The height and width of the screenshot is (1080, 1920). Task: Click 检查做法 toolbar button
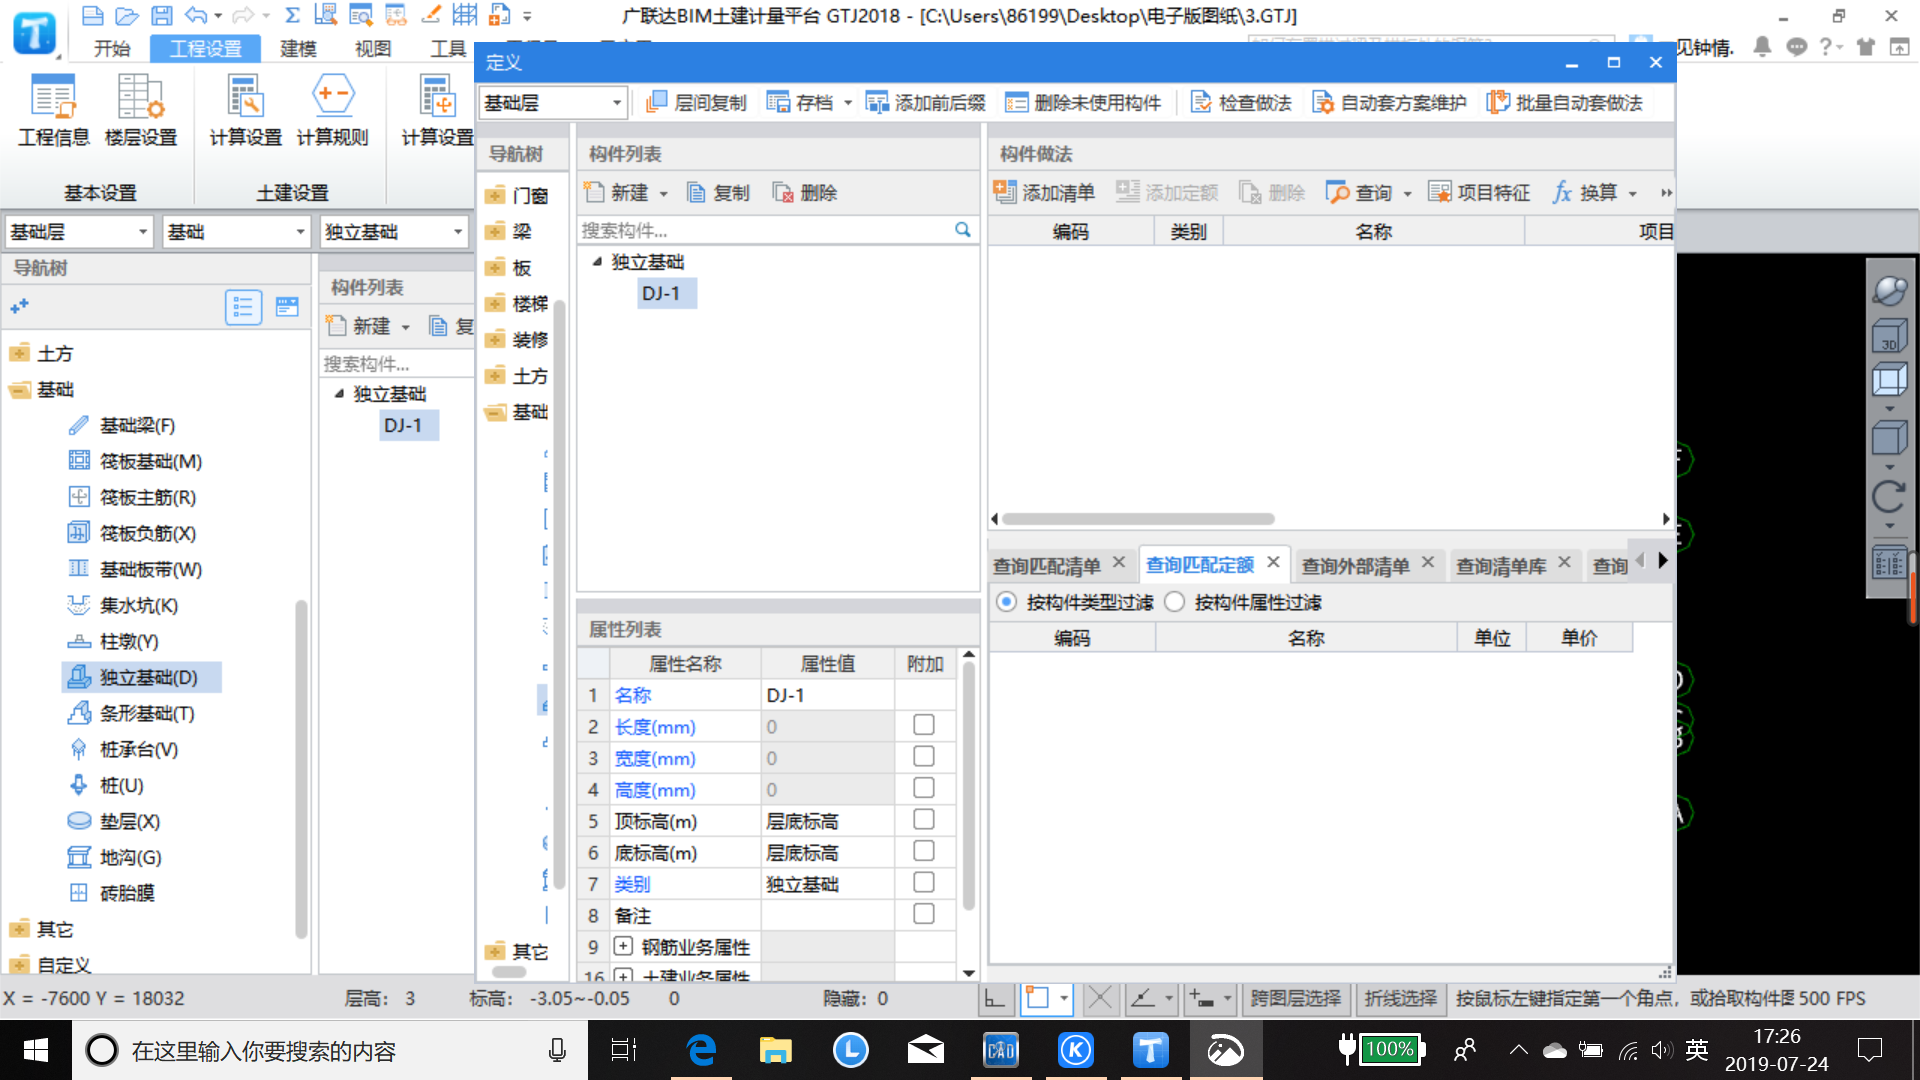(1241, 103)
